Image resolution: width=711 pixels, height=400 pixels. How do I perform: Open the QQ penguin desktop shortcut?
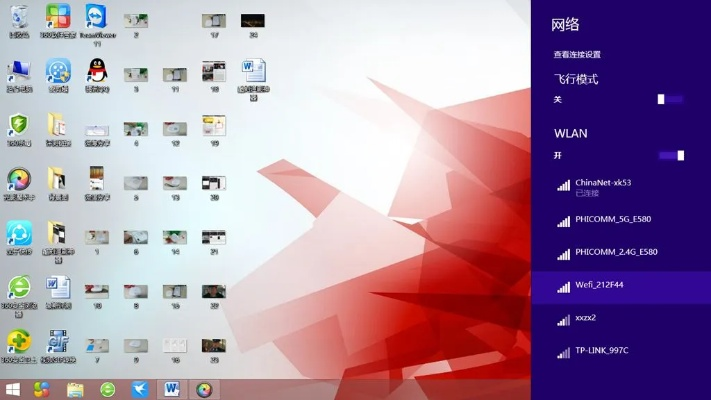click(x=96, y=72)
